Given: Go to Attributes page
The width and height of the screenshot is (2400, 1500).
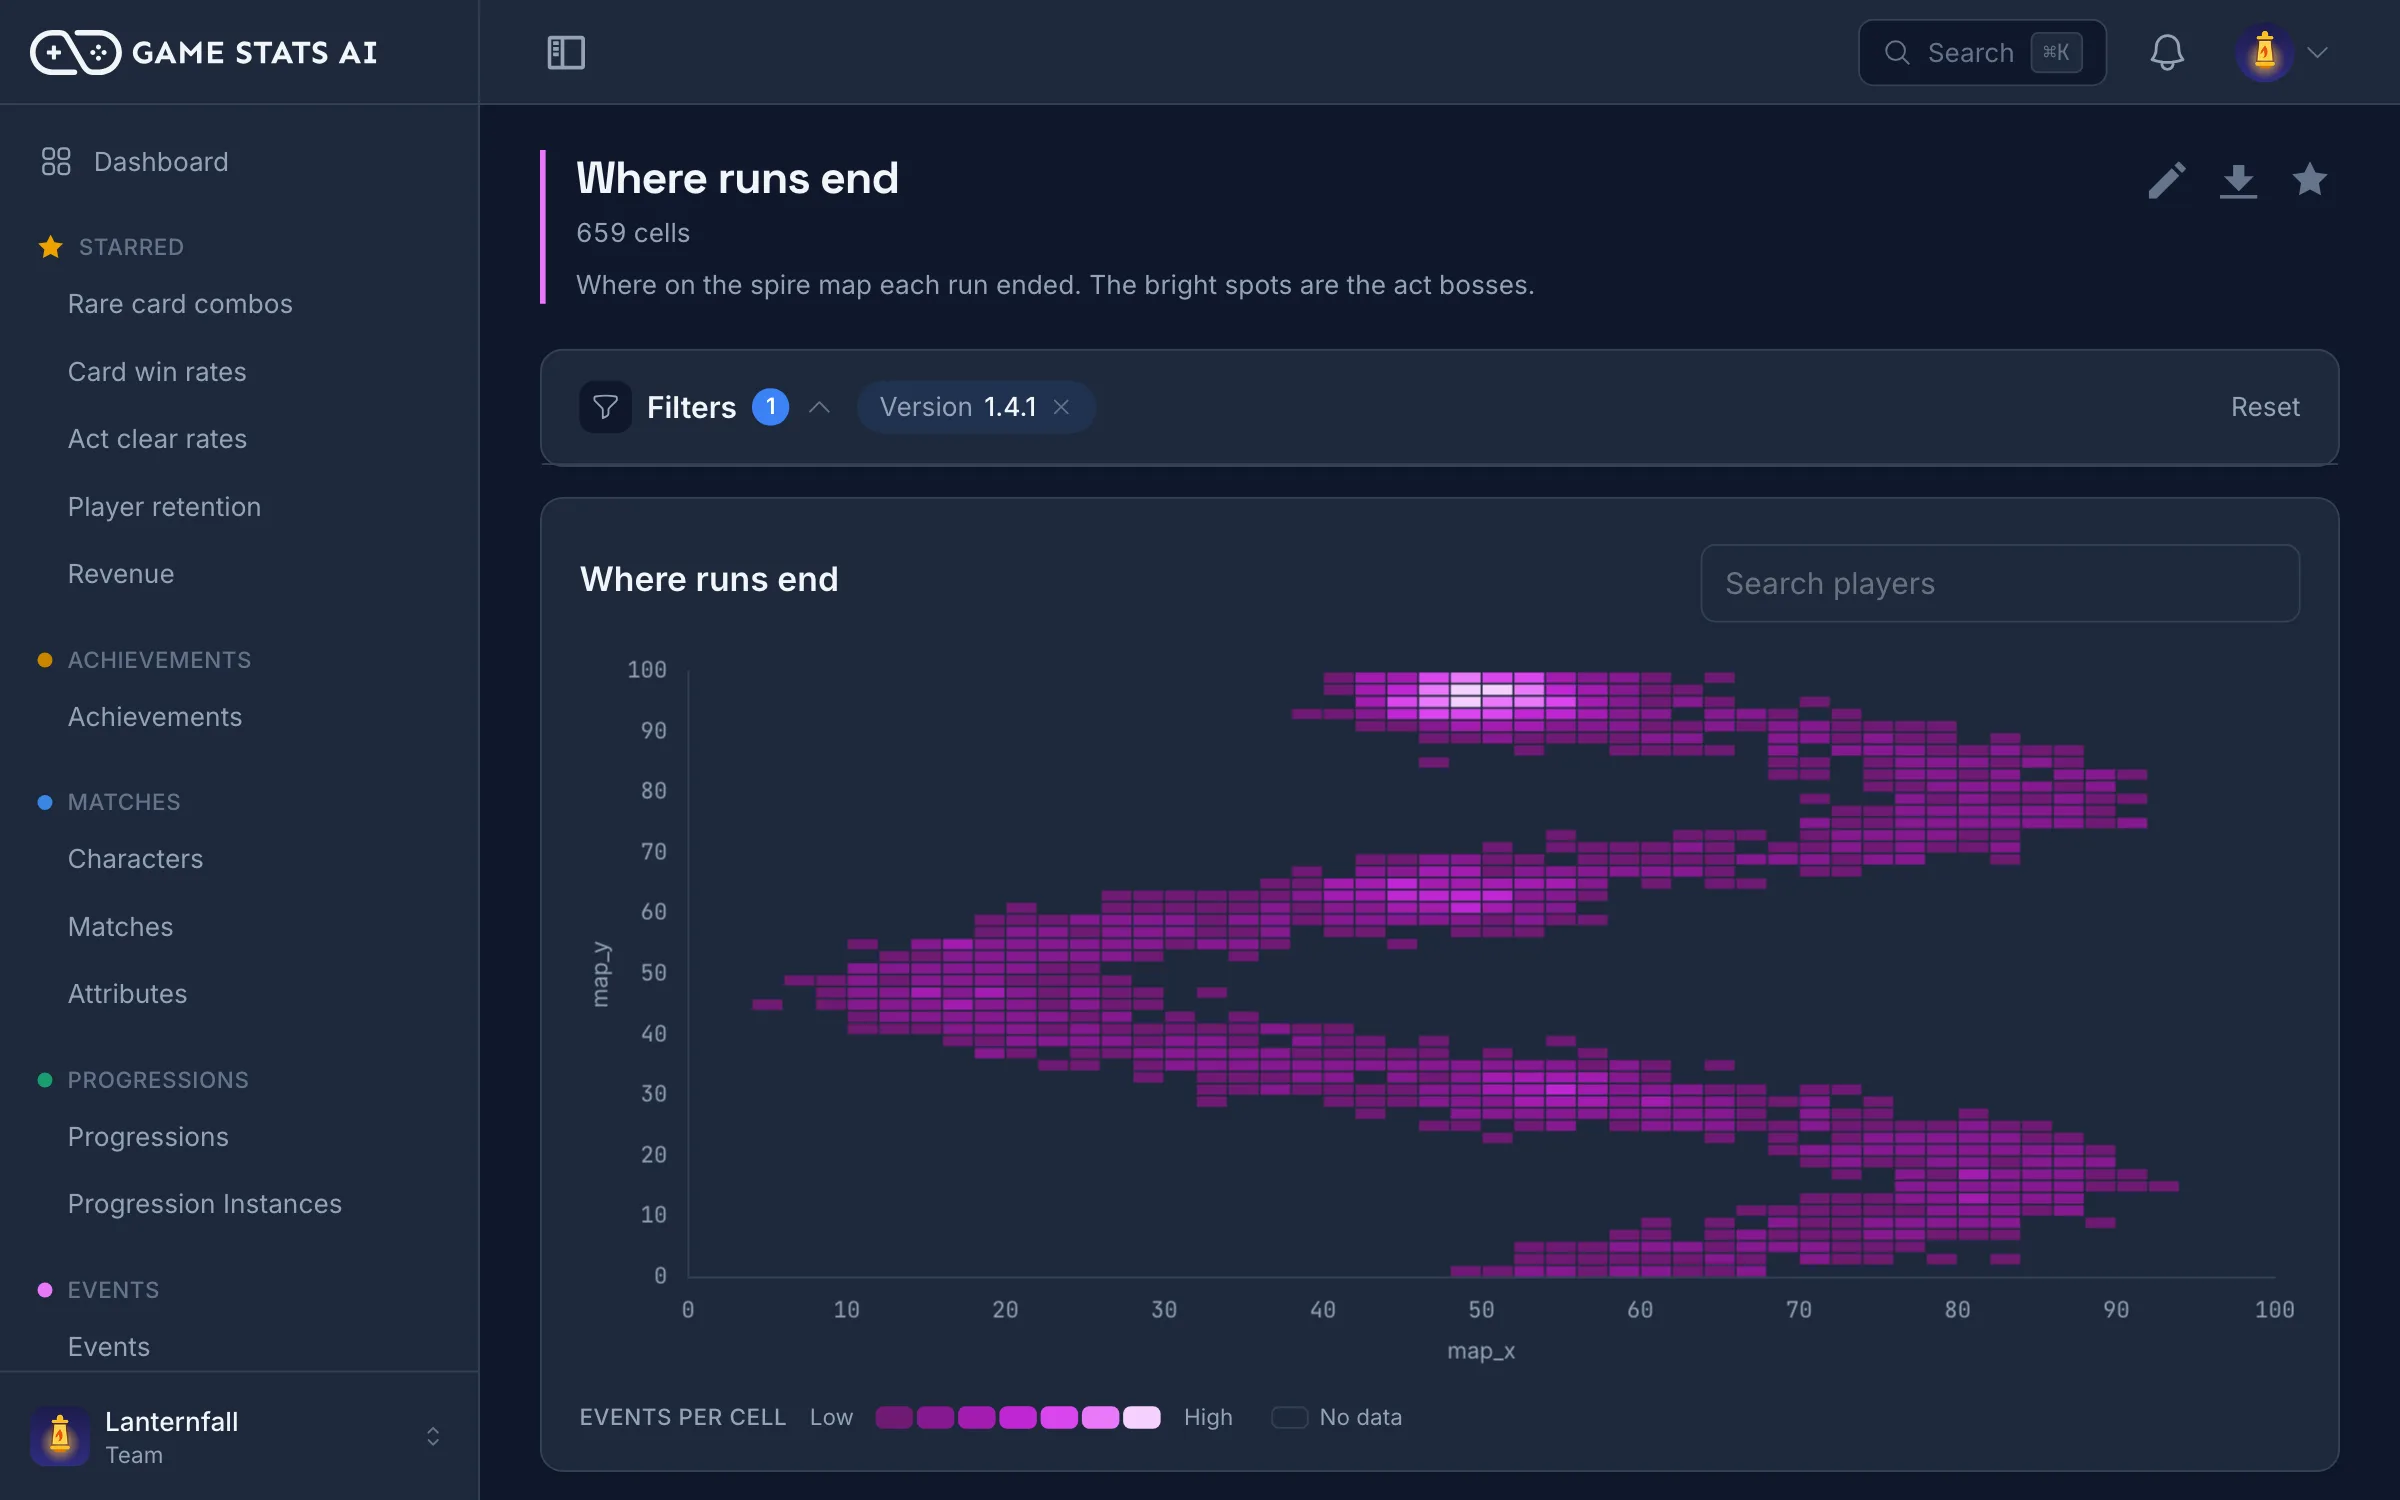Looking at the screenshot, I should 127,994.
